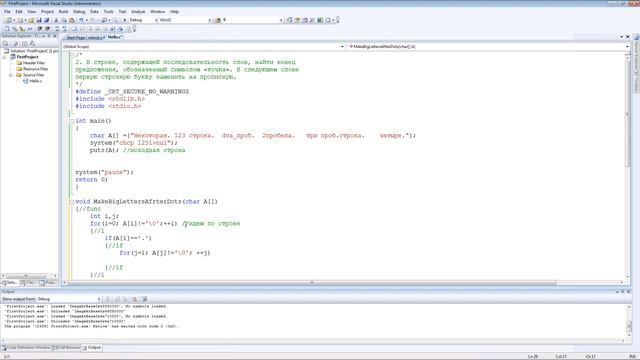Viewport: 640px width, 360px height.
Task: Click the 'Col 17' status bar entry
Action: pyautogui.click(x=561, y=356)
